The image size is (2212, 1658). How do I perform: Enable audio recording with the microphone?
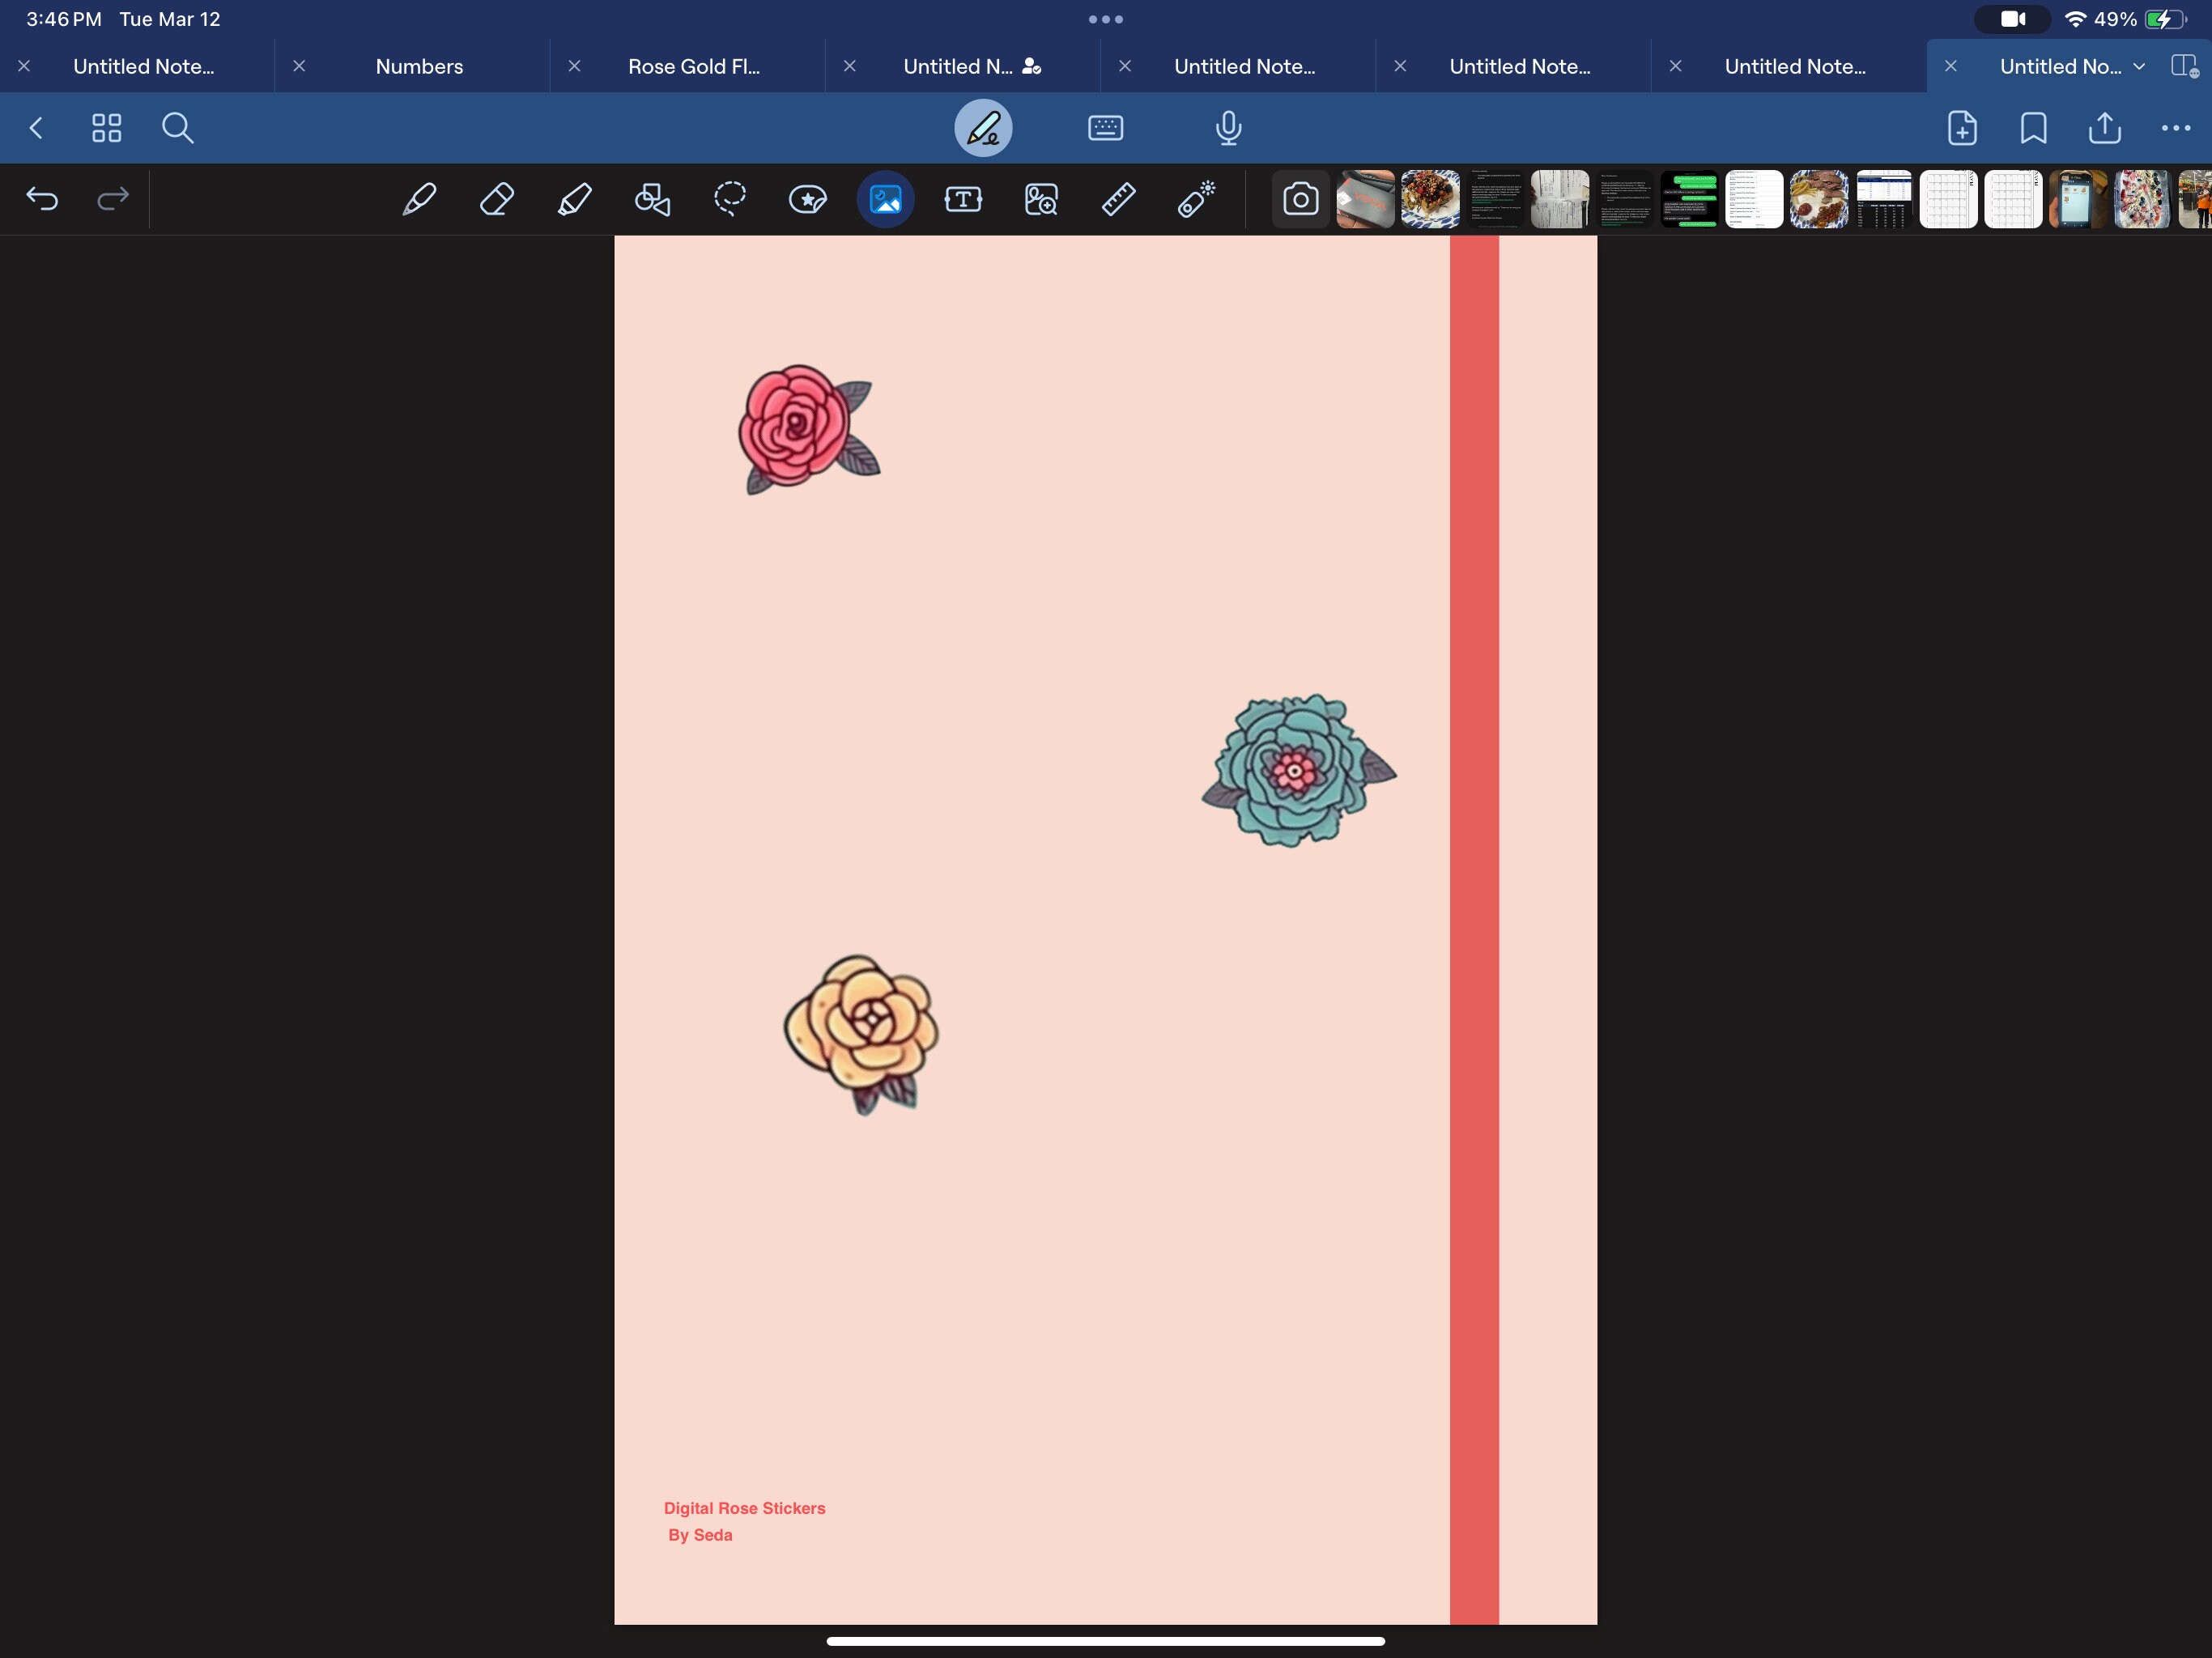point(1228,128)
